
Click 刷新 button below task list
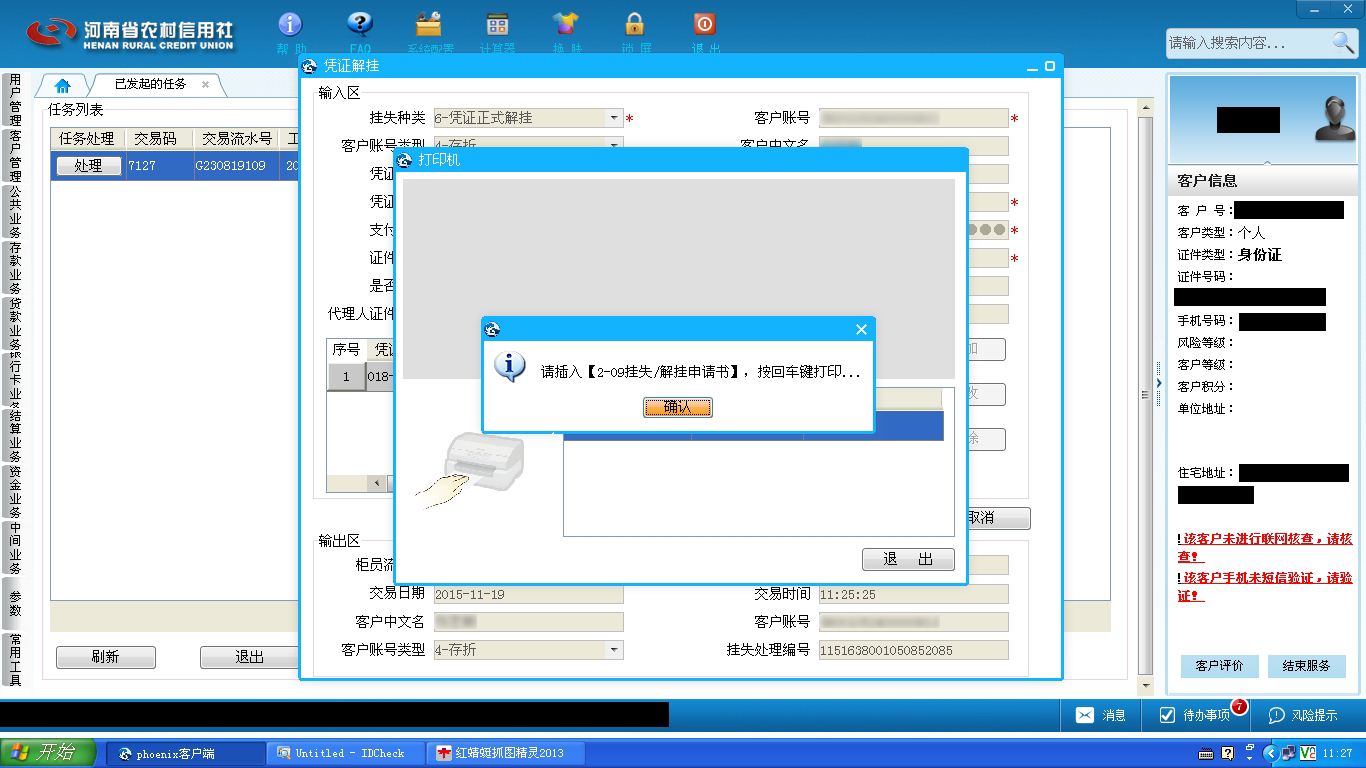(105, 657)
